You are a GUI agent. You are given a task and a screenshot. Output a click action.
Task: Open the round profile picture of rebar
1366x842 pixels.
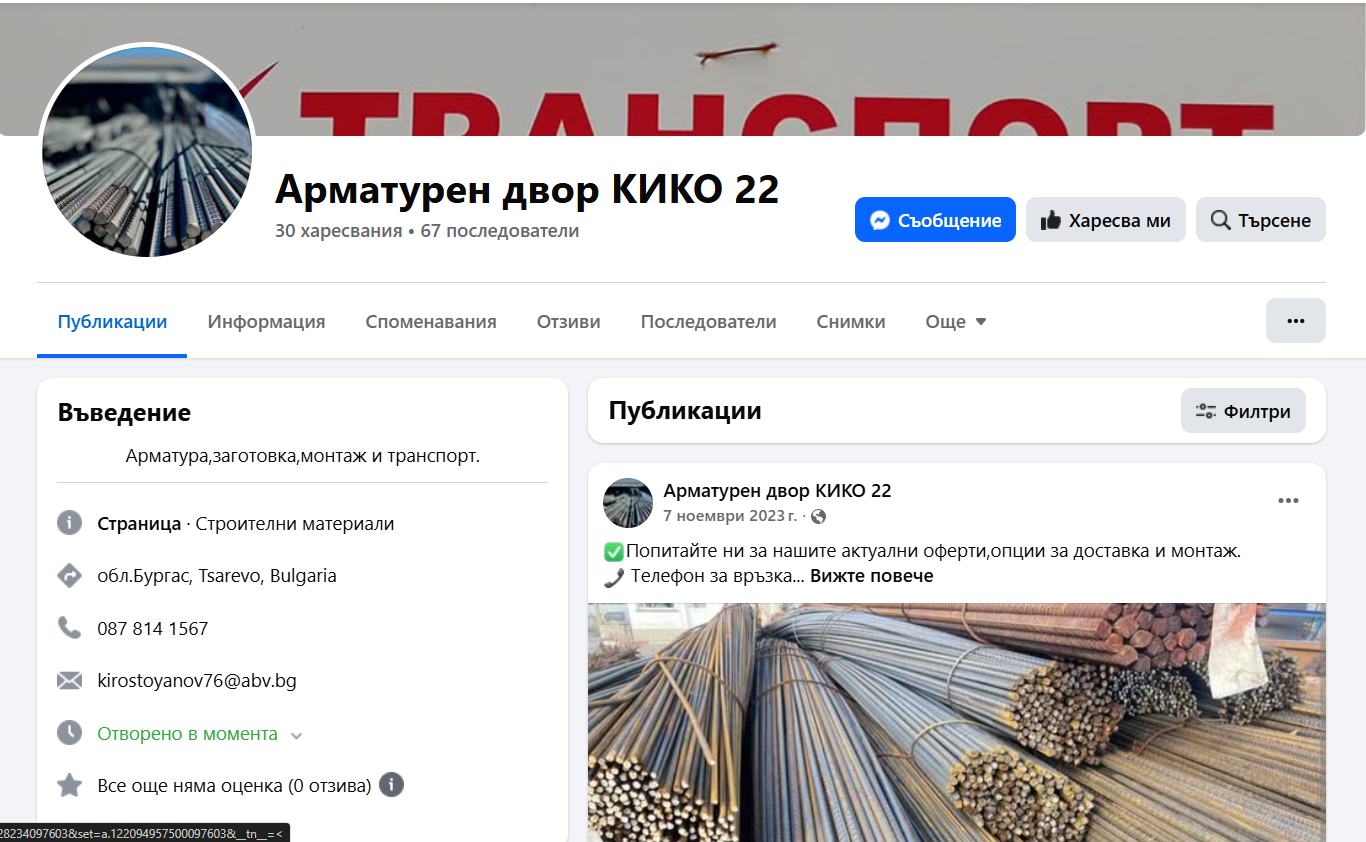pos(147,152)
